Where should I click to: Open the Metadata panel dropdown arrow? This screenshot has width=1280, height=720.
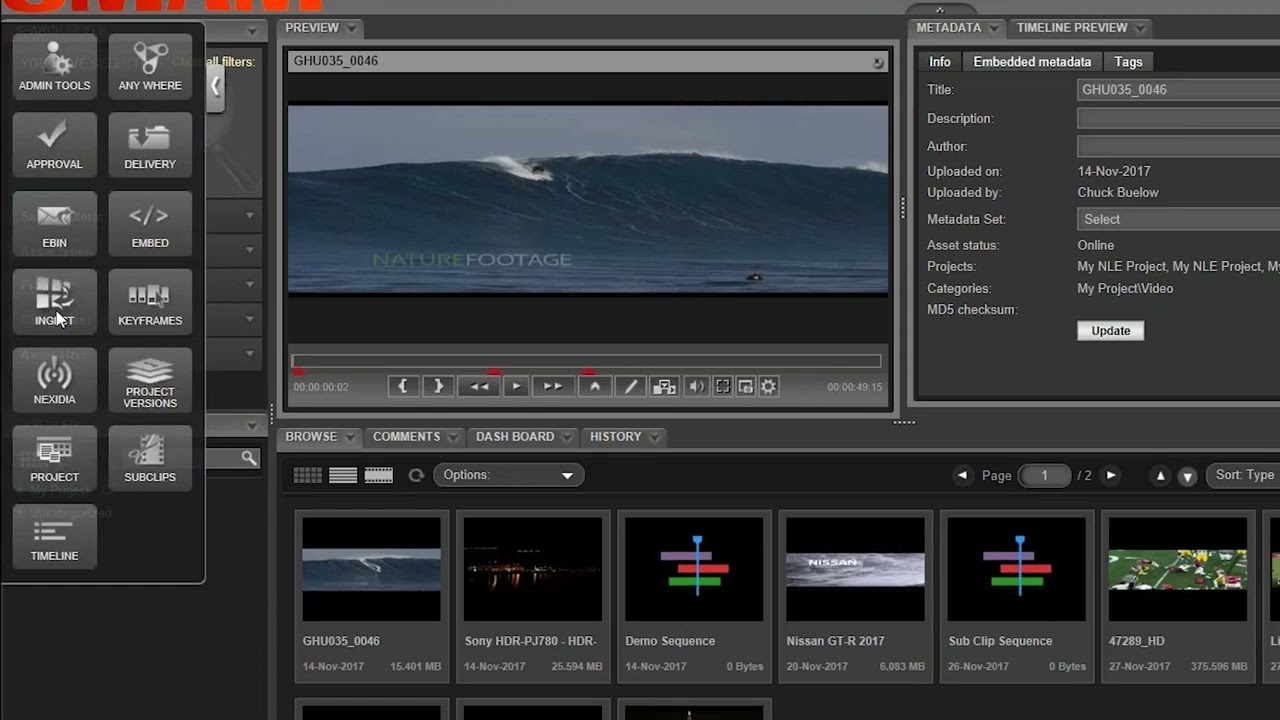[x=993, y=28]
